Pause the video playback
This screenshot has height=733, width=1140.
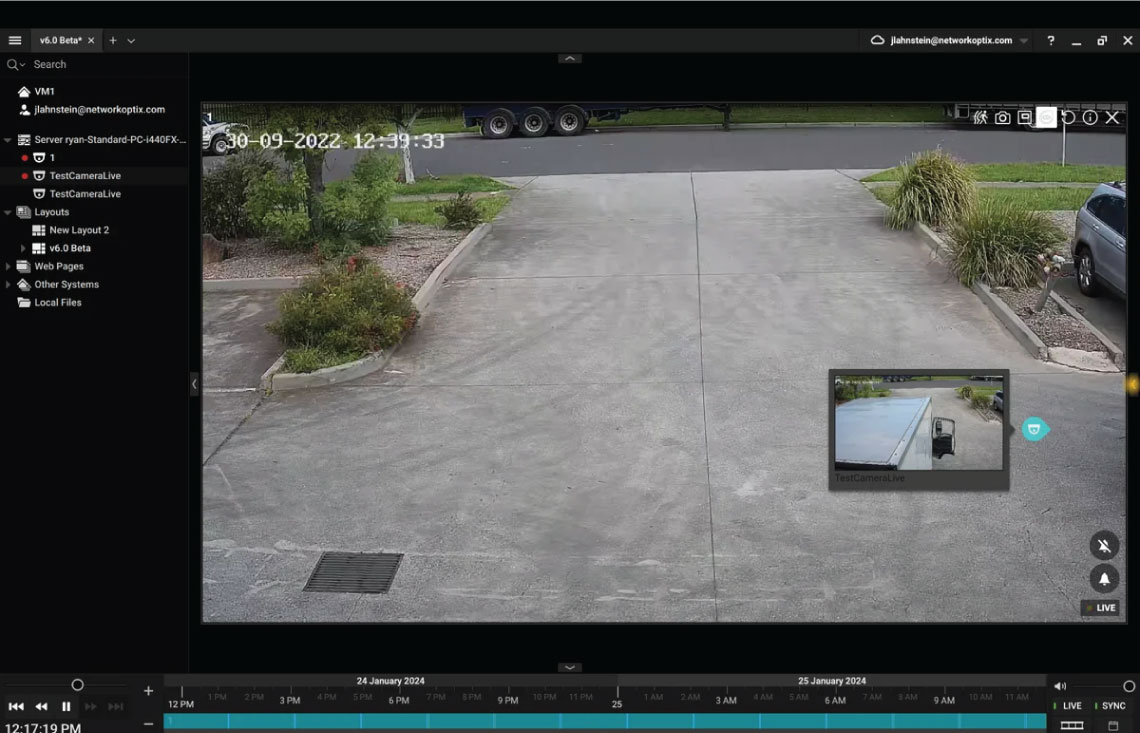(x=66, y=707)
